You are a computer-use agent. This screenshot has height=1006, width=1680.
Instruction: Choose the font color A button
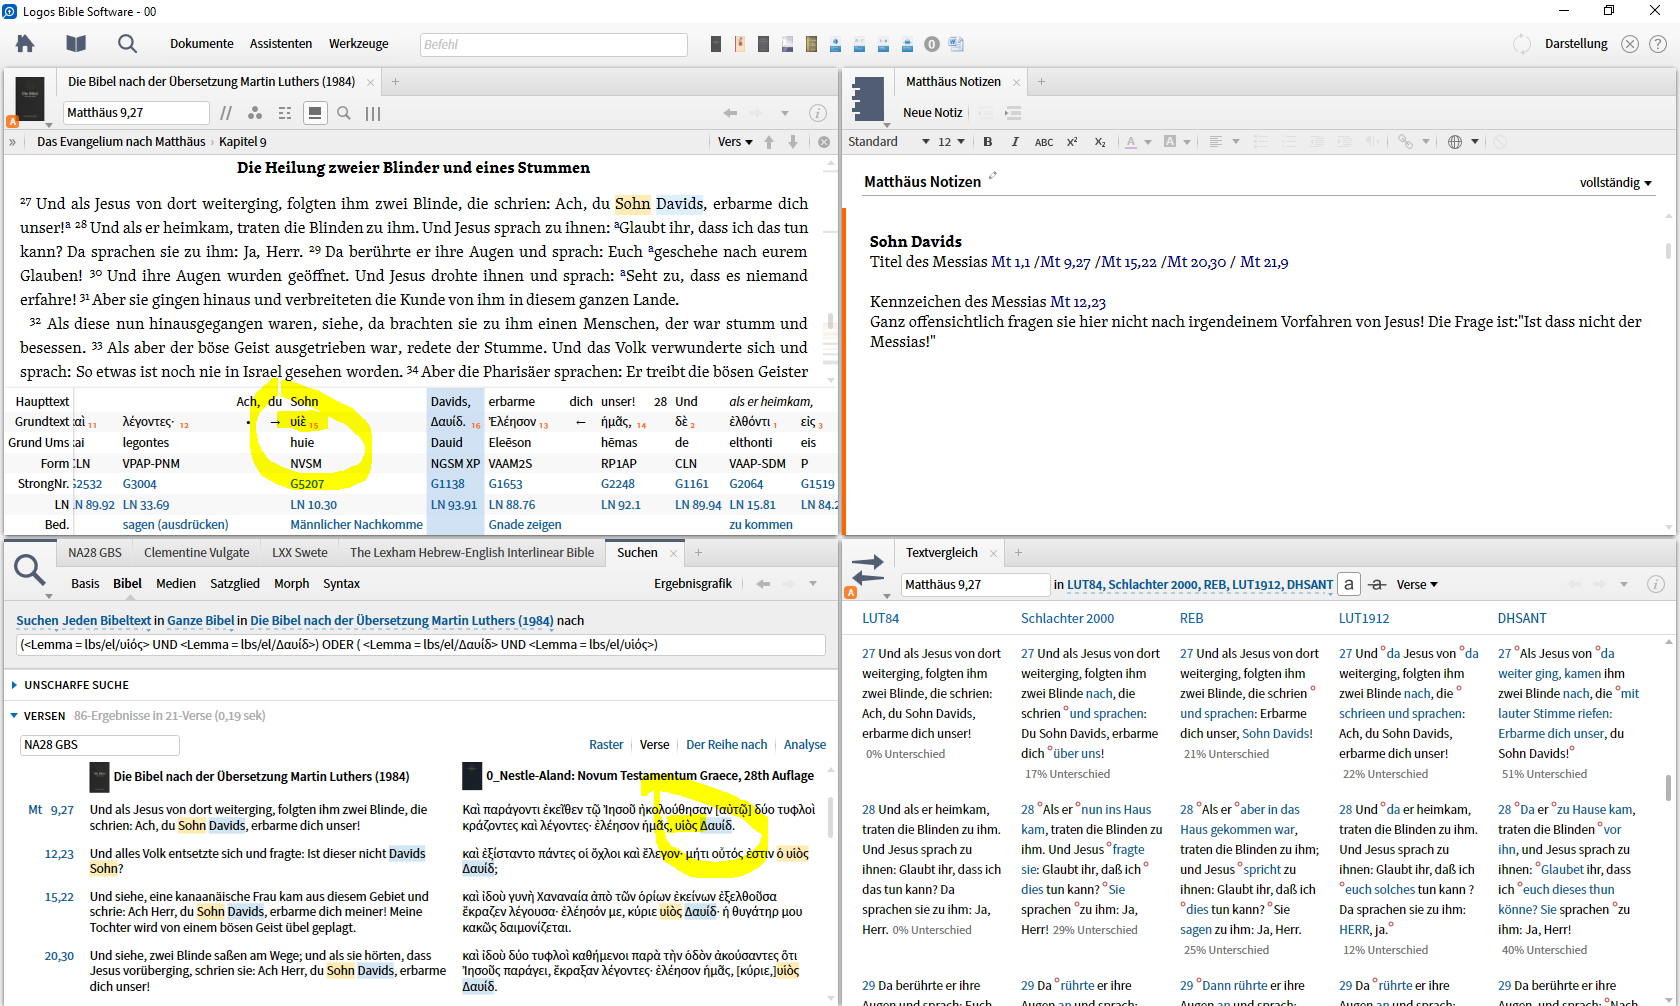tap(1131, 142)
